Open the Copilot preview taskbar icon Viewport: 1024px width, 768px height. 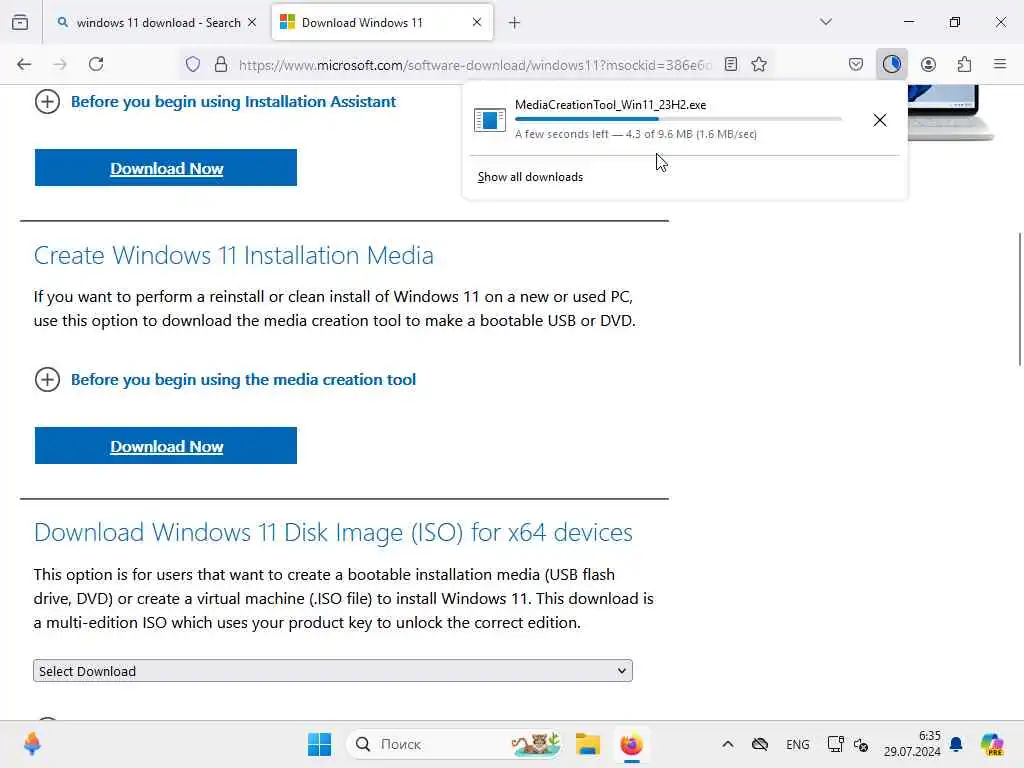(992, 744)
